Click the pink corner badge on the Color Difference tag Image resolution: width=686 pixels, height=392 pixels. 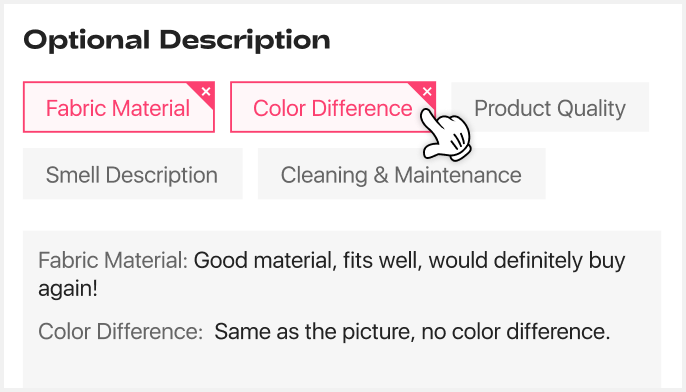pos(425,93)
